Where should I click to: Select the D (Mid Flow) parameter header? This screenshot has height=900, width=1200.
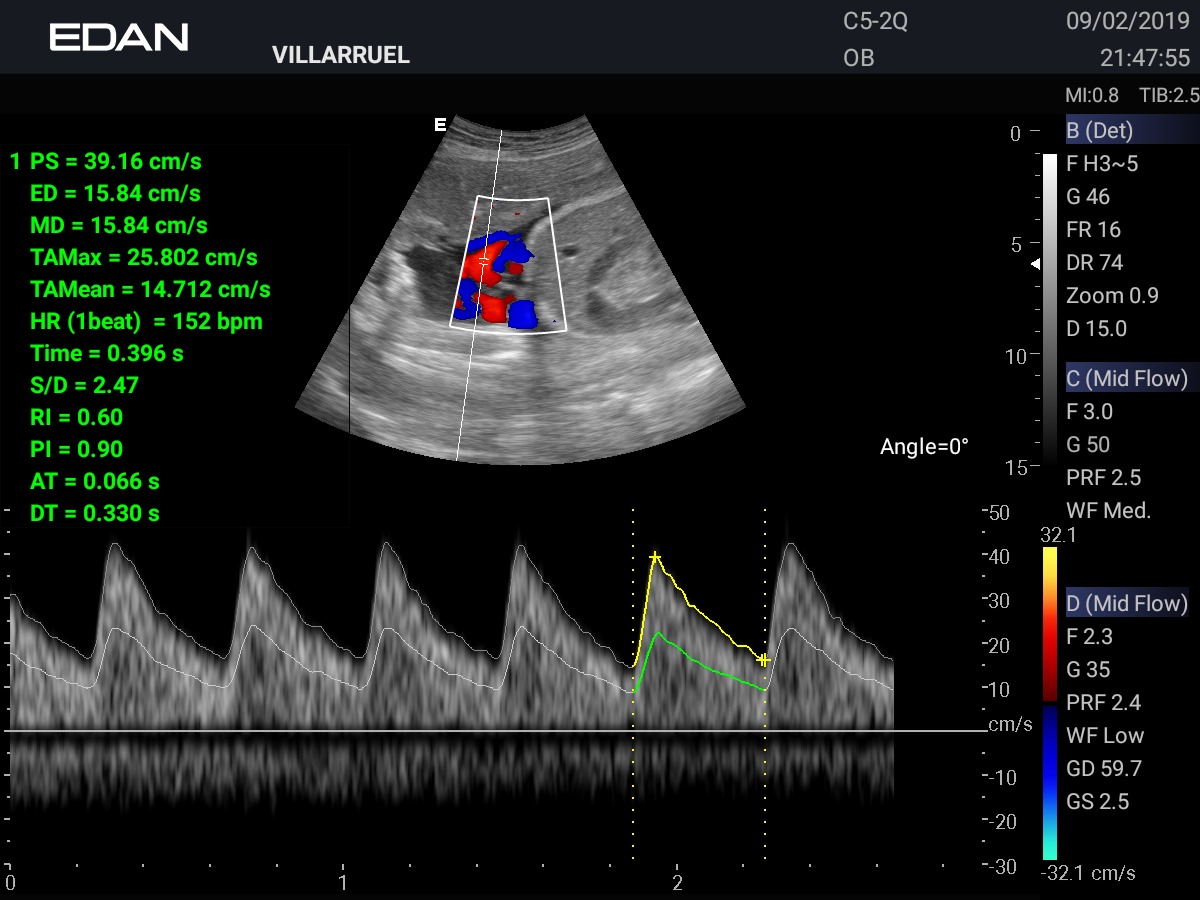click(1127, 603)
